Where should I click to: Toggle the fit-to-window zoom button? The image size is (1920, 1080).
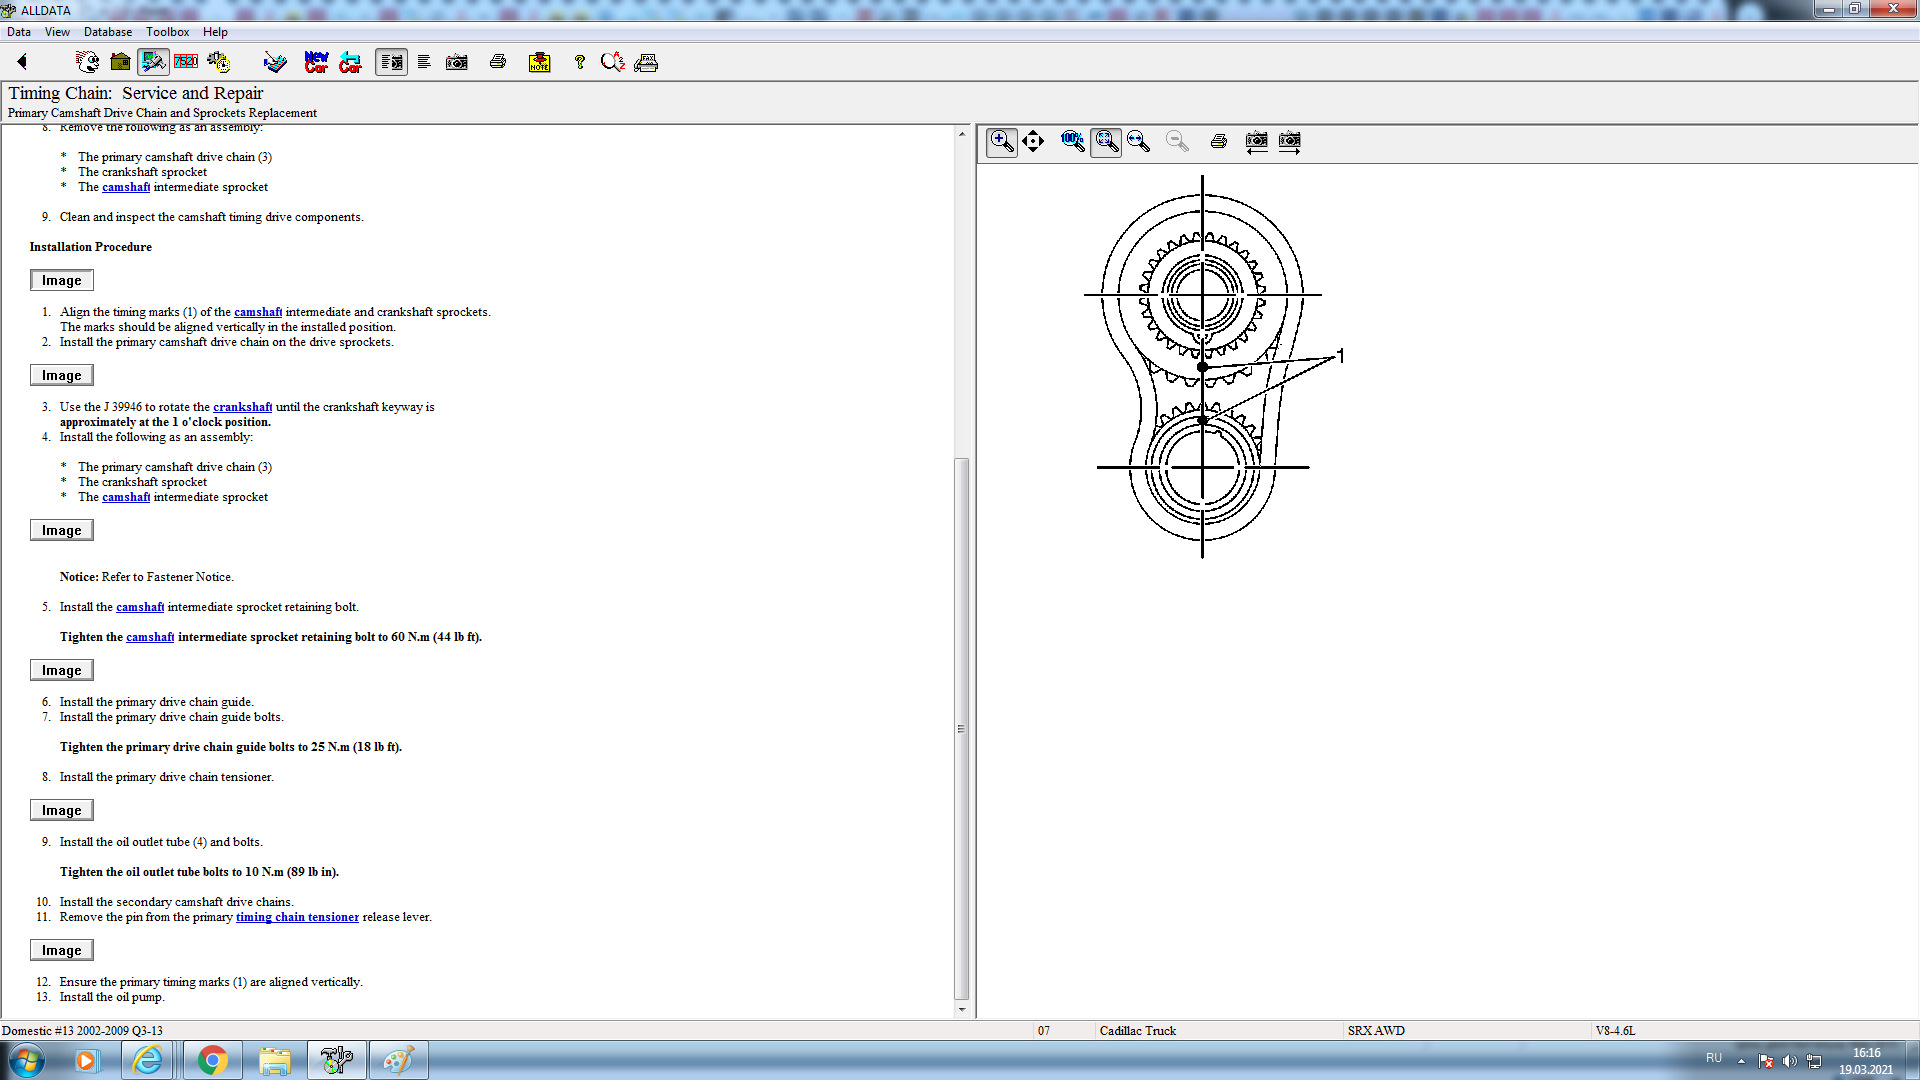(x=1105, y=141)
